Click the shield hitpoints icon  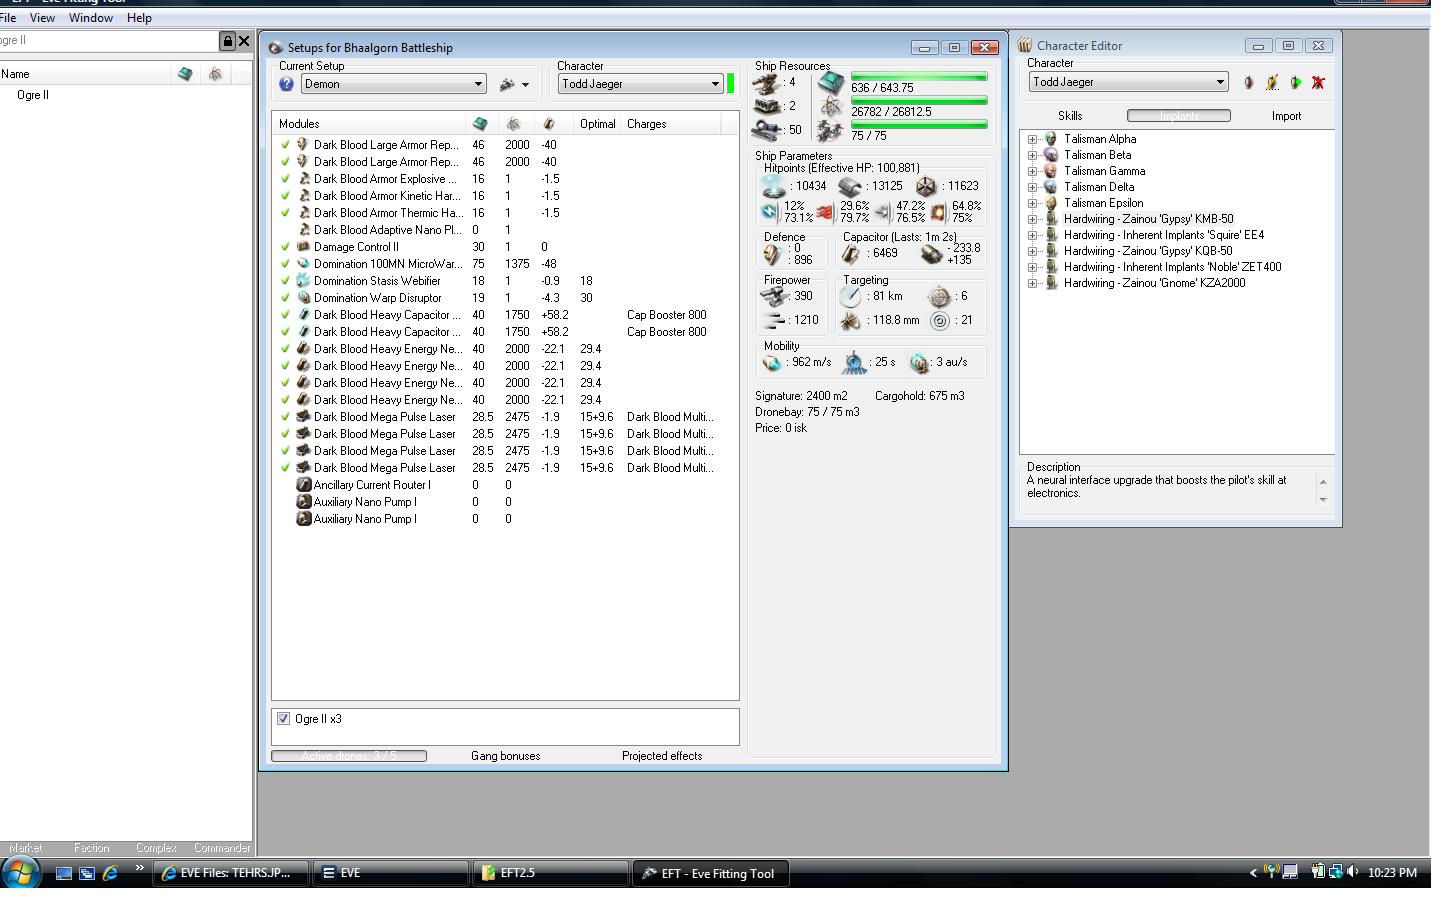pos(774,186)
